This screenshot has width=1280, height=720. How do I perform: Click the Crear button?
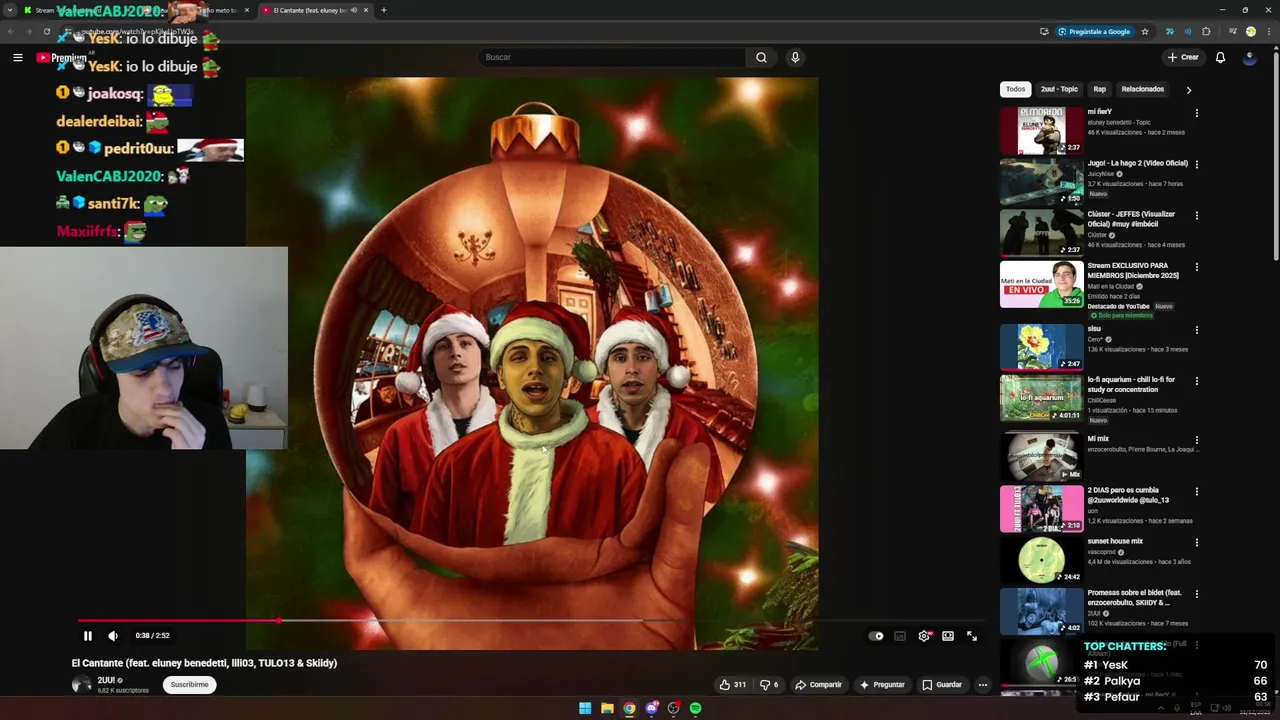coord(1183,57)
